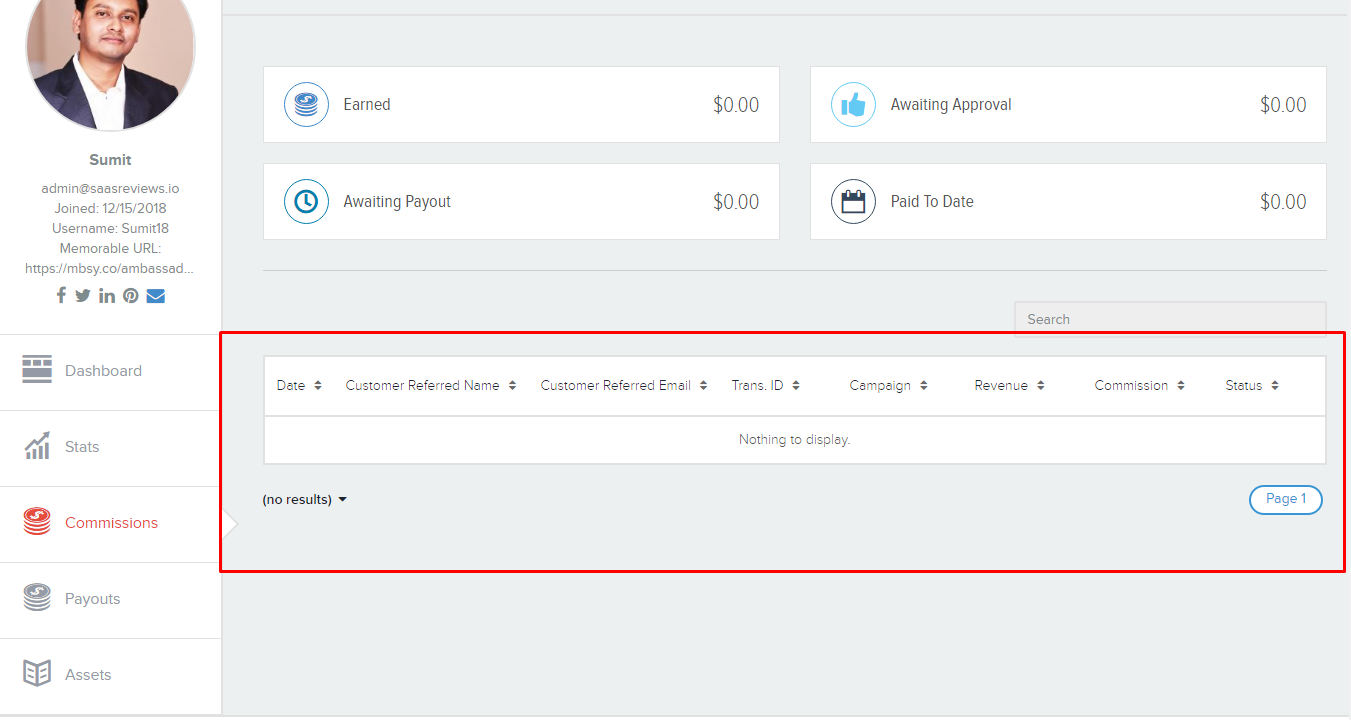The height and width of the screenshot is (720, 1351).
Task: Click the Pinterest share icon
Action: 131,295
